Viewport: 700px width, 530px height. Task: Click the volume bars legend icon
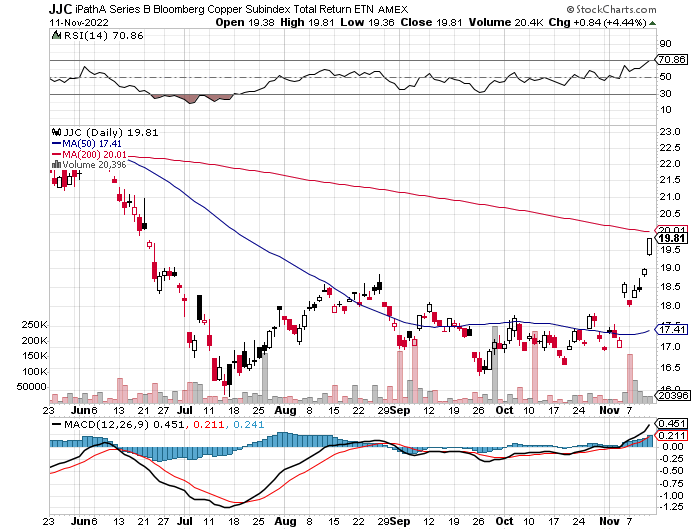[57, 165]
